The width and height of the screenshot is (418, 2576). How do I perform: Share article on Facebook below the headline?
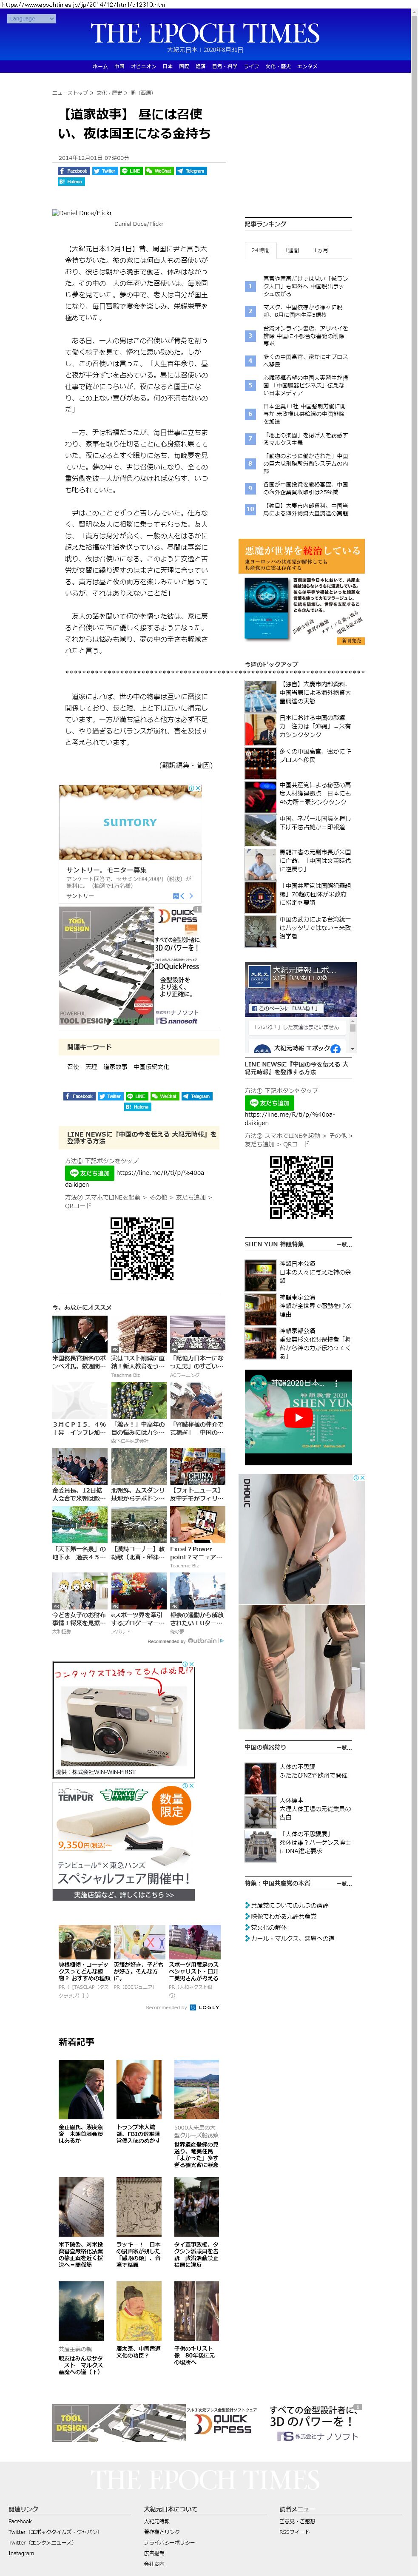point(74,171)
